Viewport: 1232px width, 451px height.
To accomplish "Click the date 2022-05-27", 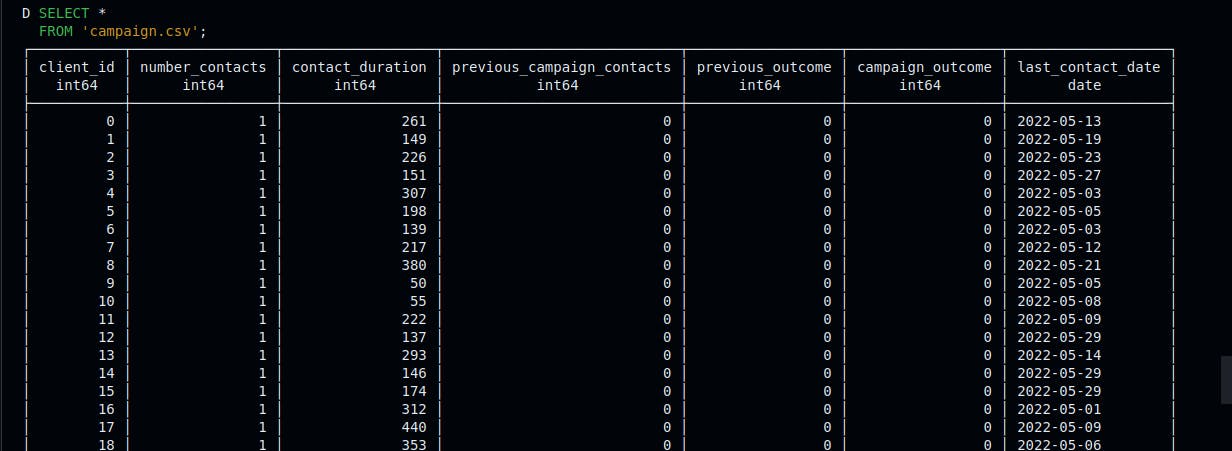I will tap(1059, 175).
